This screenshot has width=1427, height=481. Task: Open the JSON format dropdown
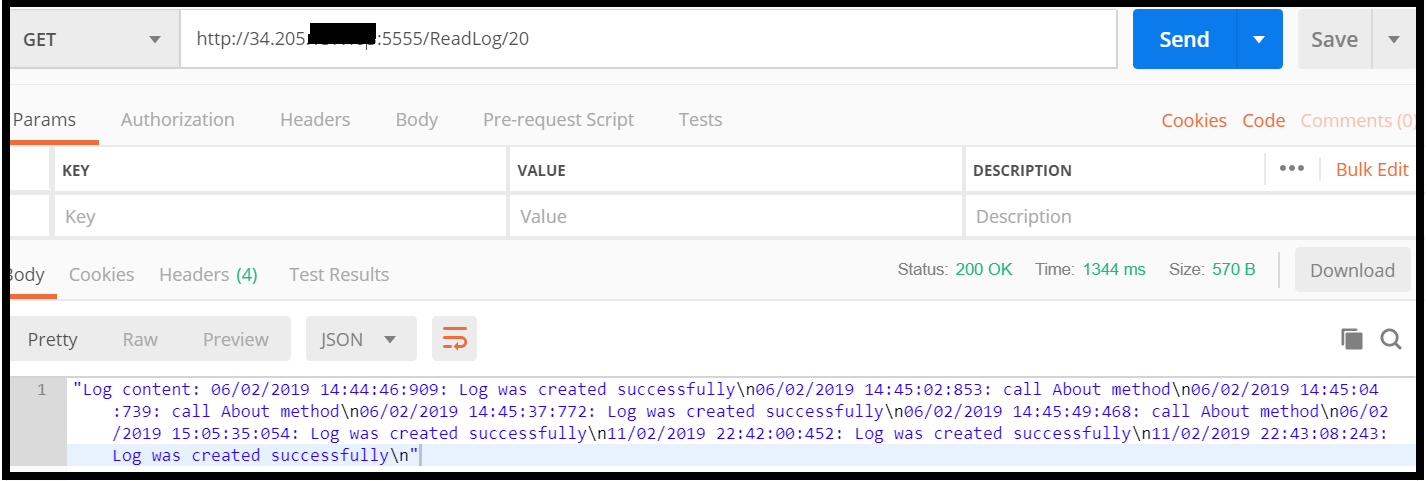[x=360, y=339]
